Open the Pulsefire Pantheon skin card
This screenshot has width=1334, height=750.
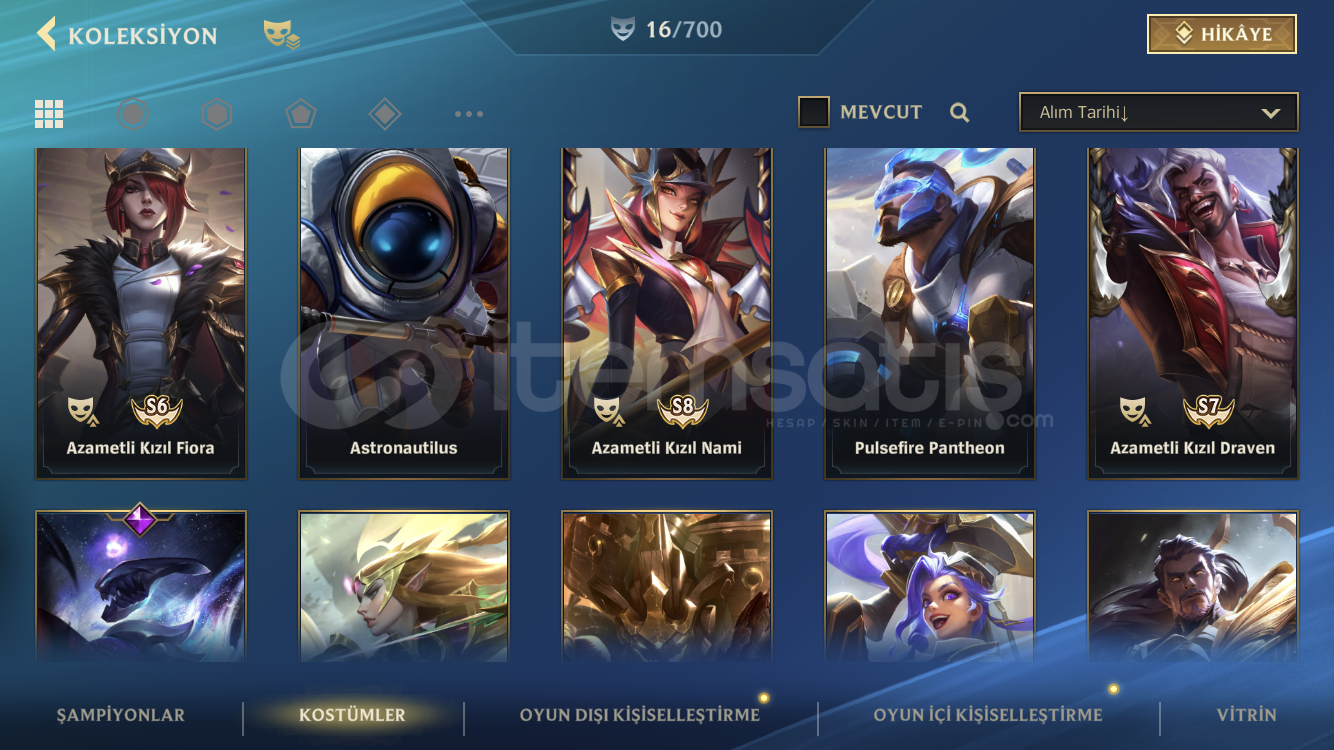coord(930,313)
